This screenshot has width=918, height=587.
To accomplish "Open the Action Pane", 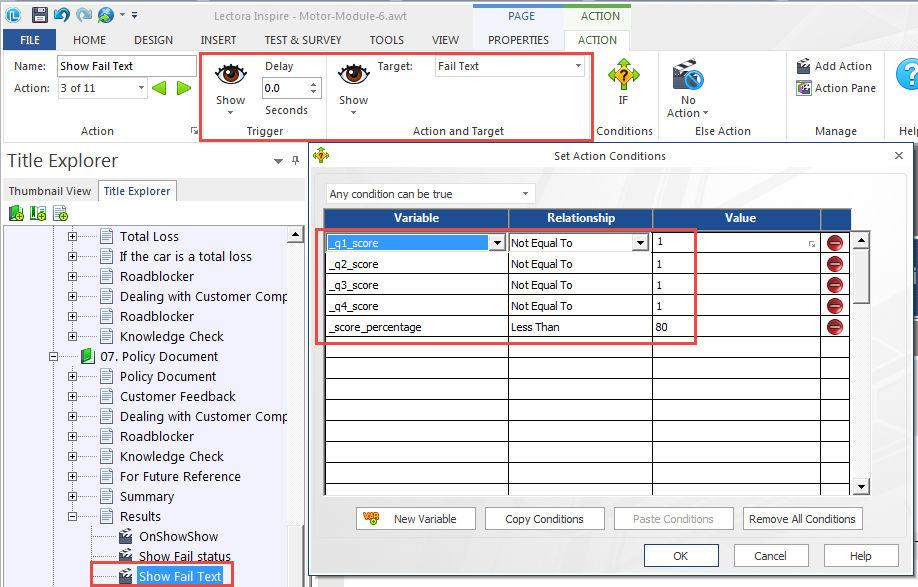I will tap(836, 88).
